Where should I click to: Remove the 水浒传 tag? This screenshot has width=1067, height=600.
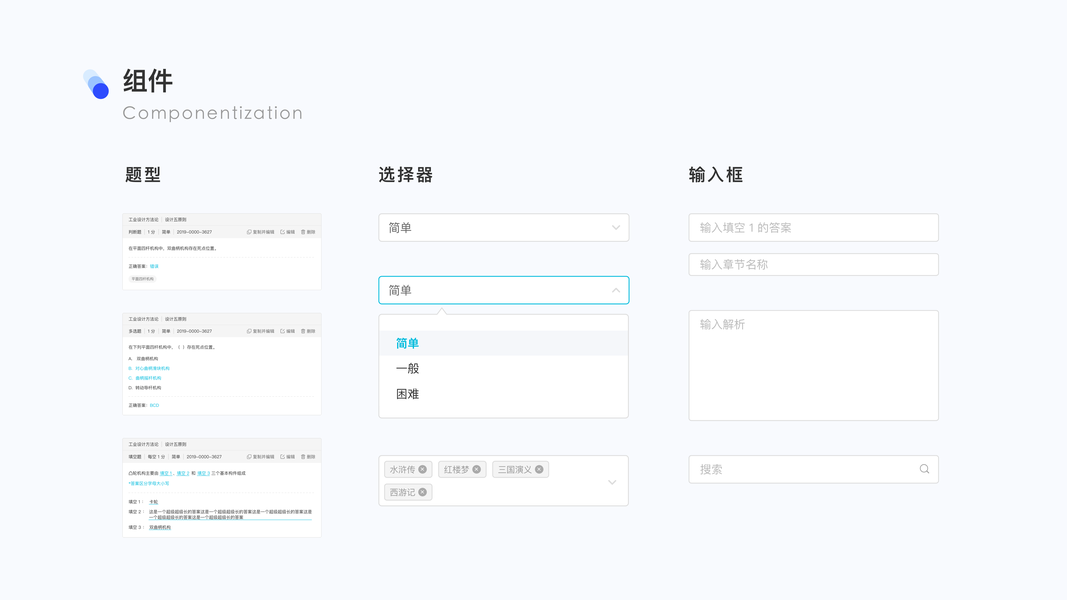point(423,469)
